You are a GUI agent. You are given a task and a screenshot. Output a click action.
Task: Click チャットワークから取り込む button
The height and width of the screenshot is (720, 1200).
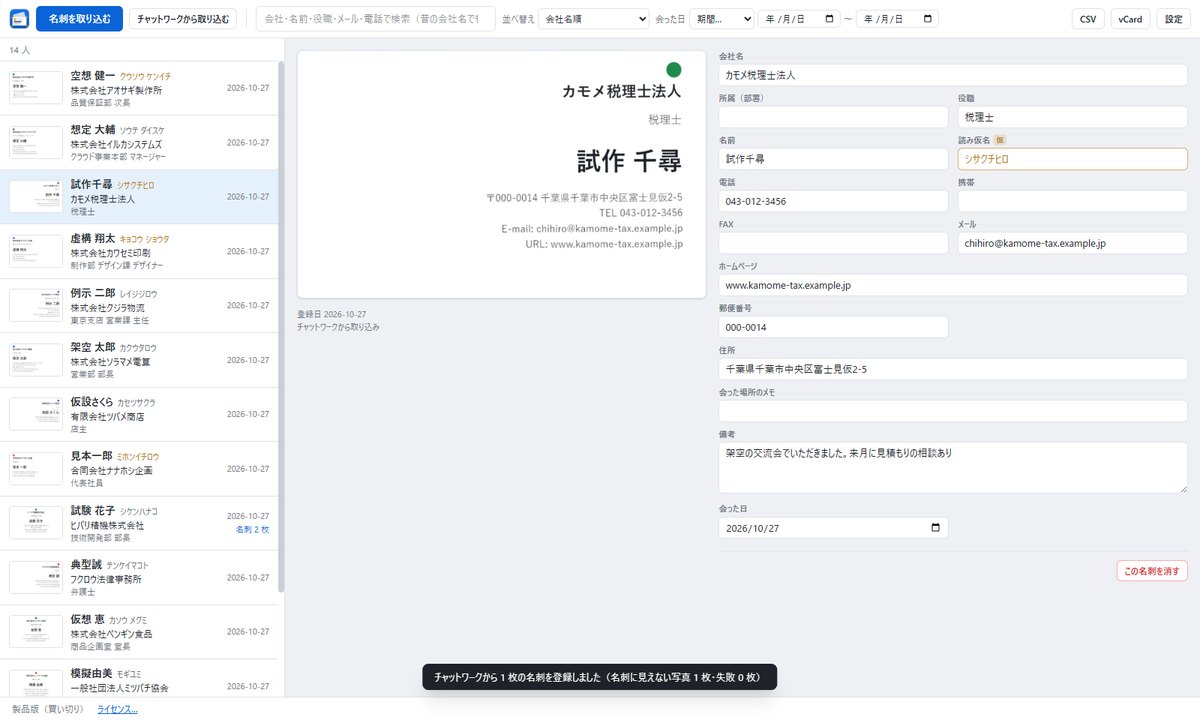[183, 19]
